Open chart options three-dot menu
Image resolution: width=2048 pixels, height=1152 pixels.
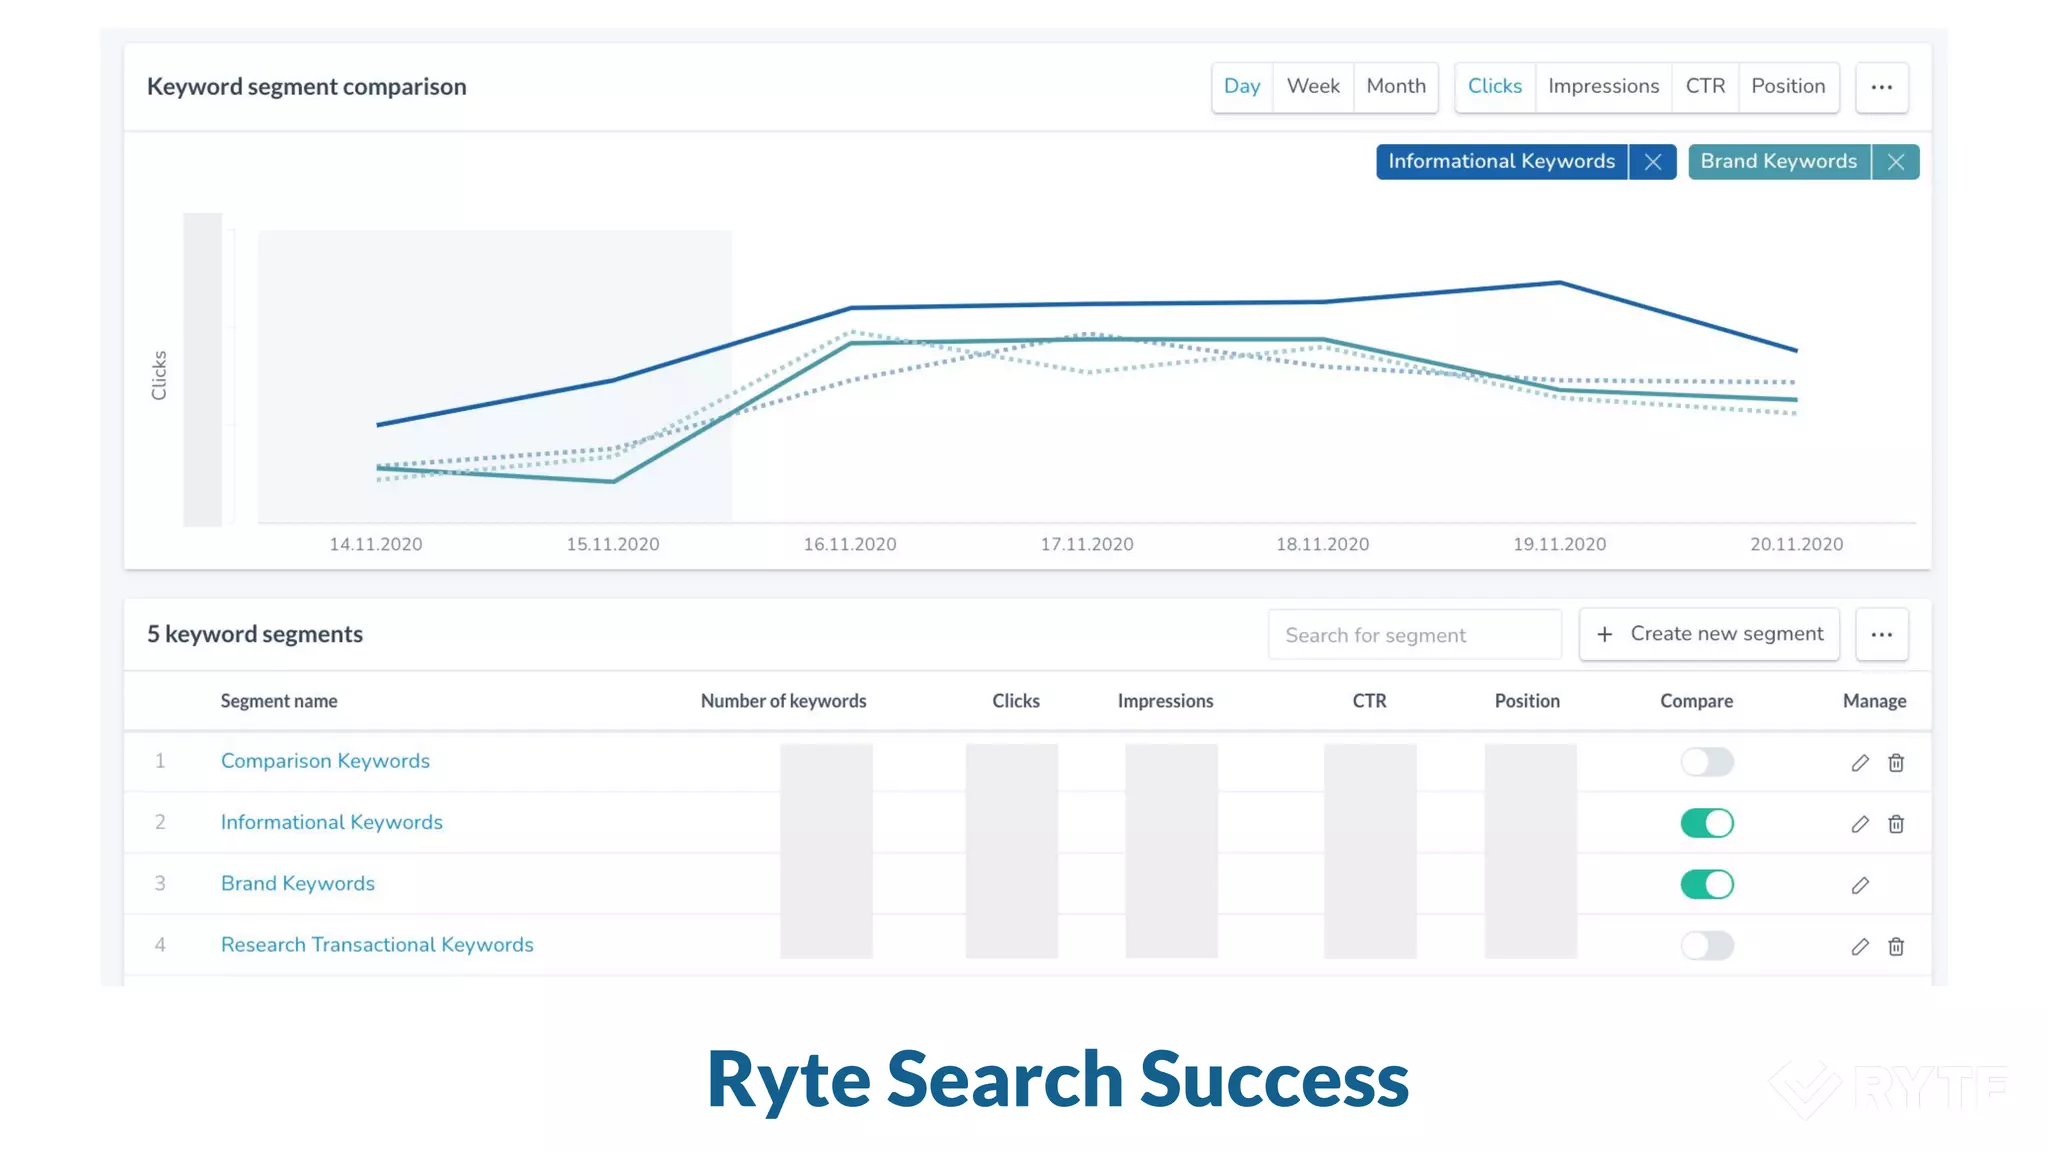pos(1882,87)
